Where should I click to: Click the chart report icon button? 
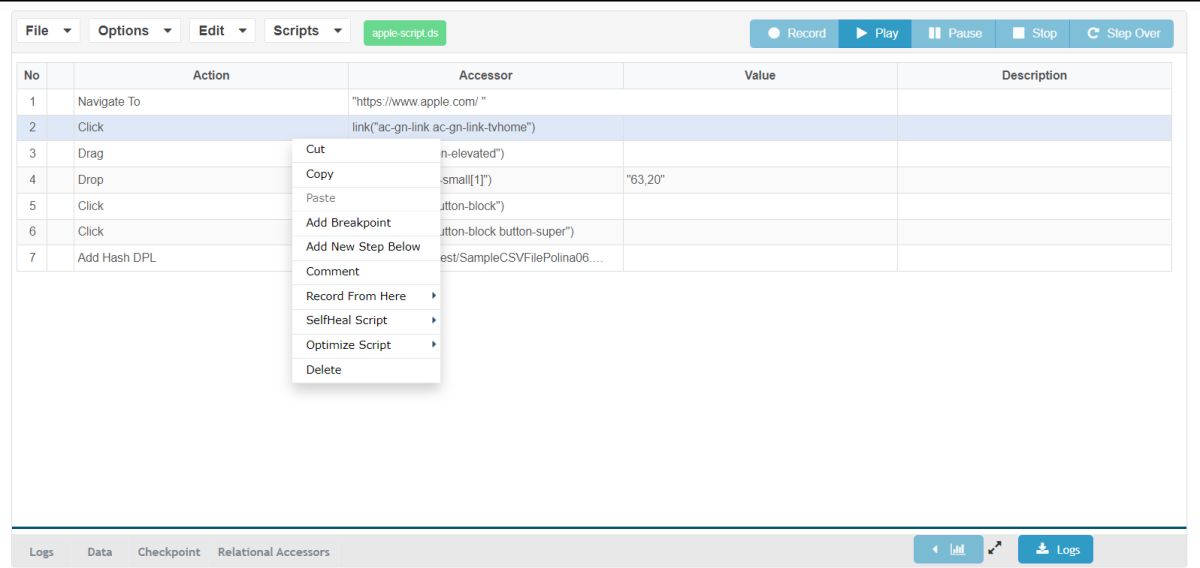948,549
